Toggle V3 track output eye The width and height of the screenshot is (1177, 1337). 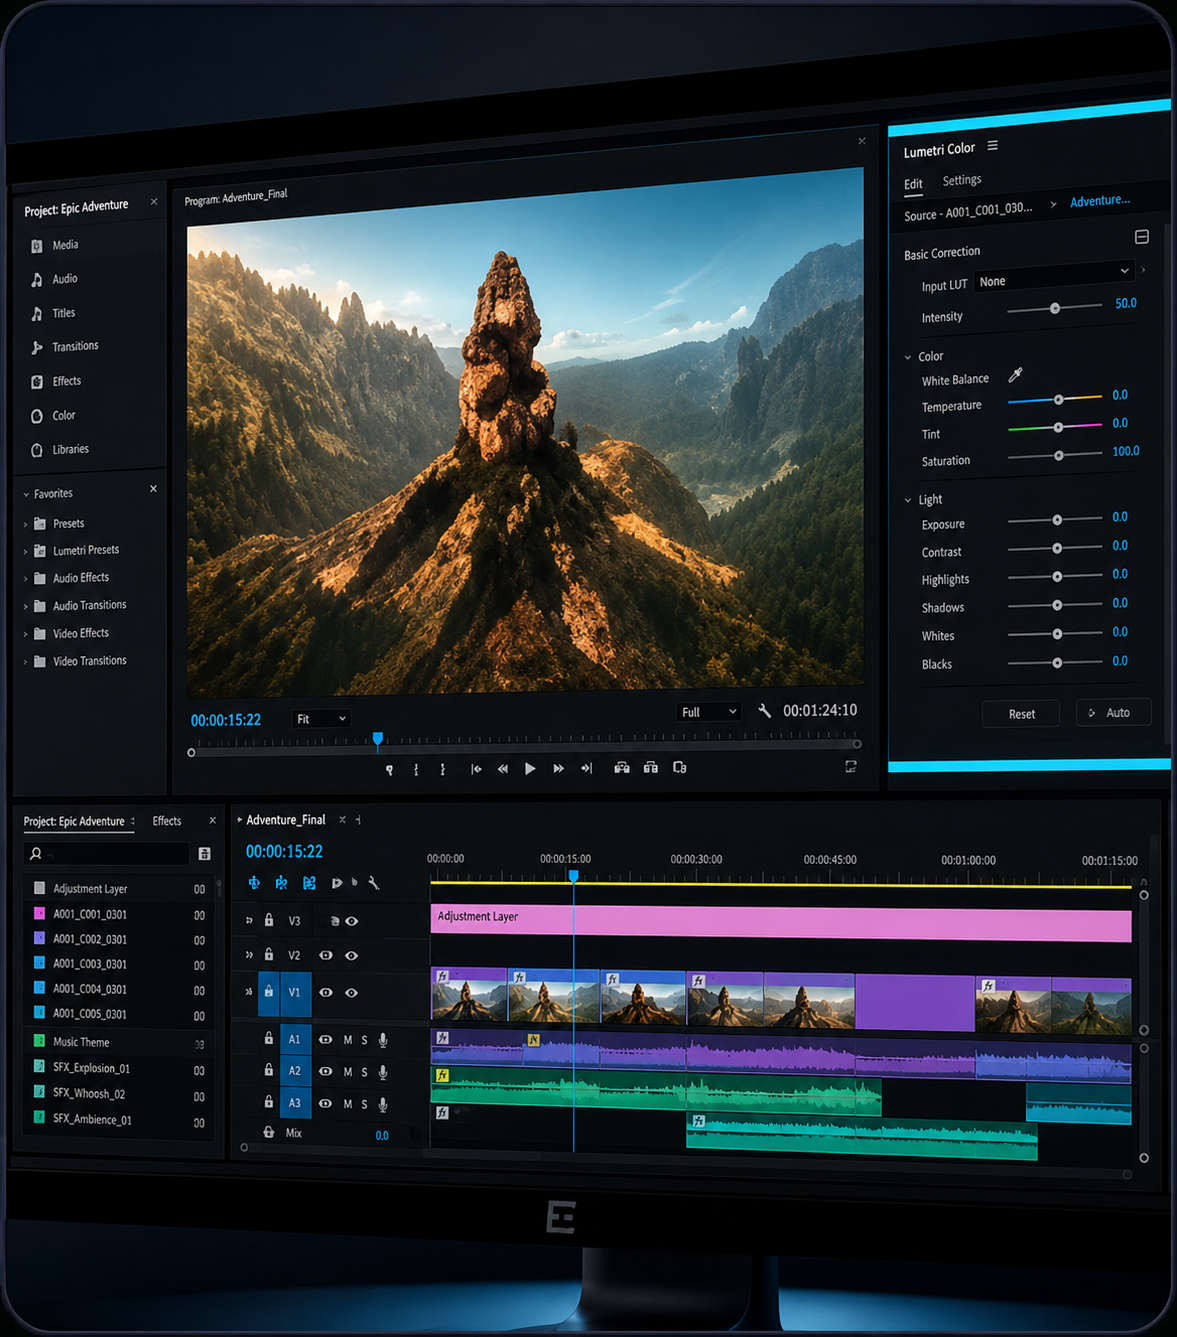352,921
